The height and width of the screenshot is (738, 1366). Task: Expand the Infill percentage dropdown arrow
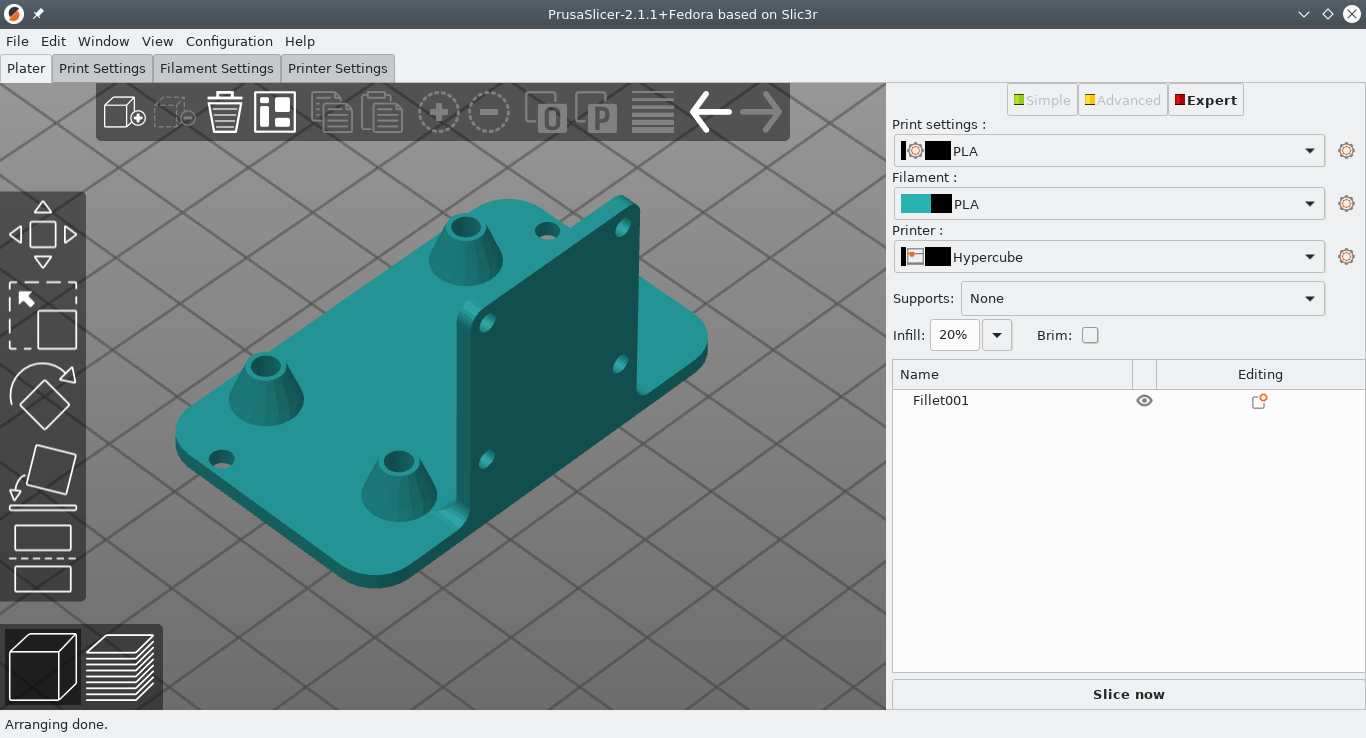click(997, 335)
